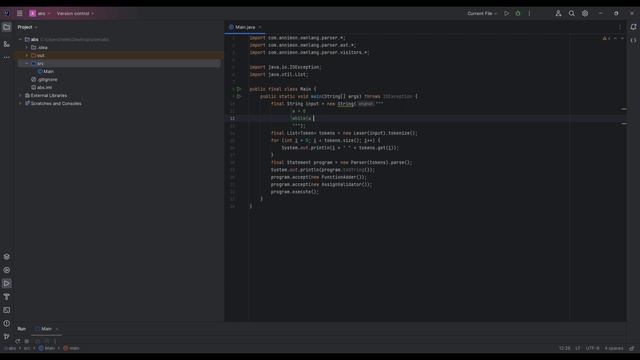
Task: Switch to the Main.java editor tab
Action: click(x=245, y=27)
